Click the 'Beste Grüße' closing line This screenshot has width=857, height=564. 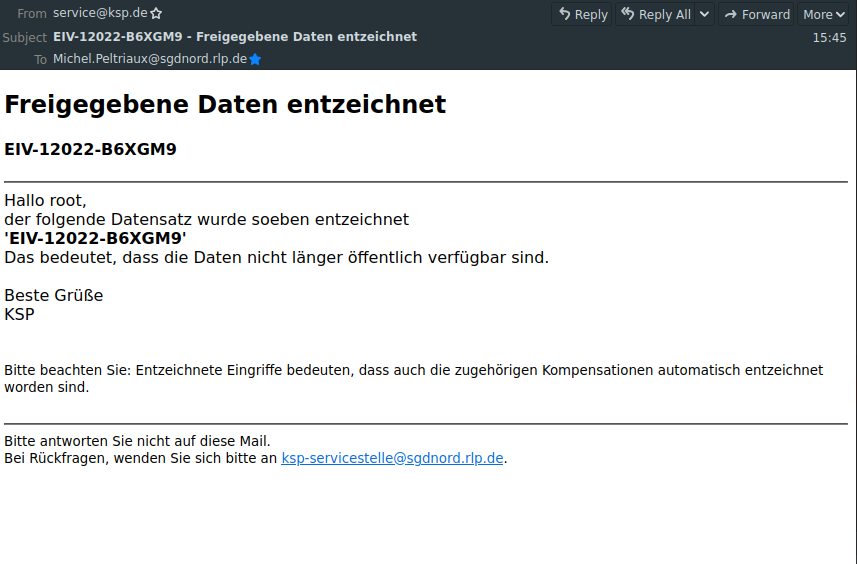pyautogui.click(x=54, y=295)
